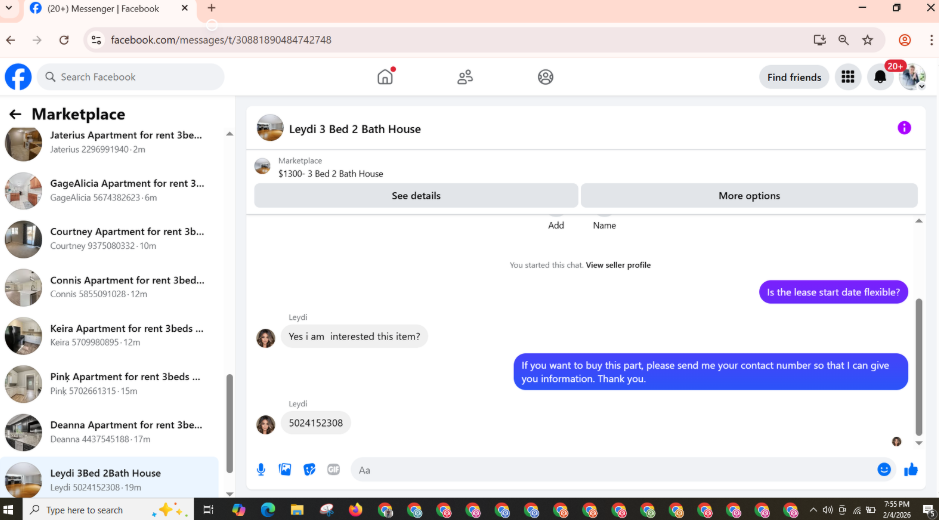Click Leydi's avatar beside the 5024152308 message
The width and height of the screenshot is (939, 520).
pyautogui.click(x=265, y=425)
